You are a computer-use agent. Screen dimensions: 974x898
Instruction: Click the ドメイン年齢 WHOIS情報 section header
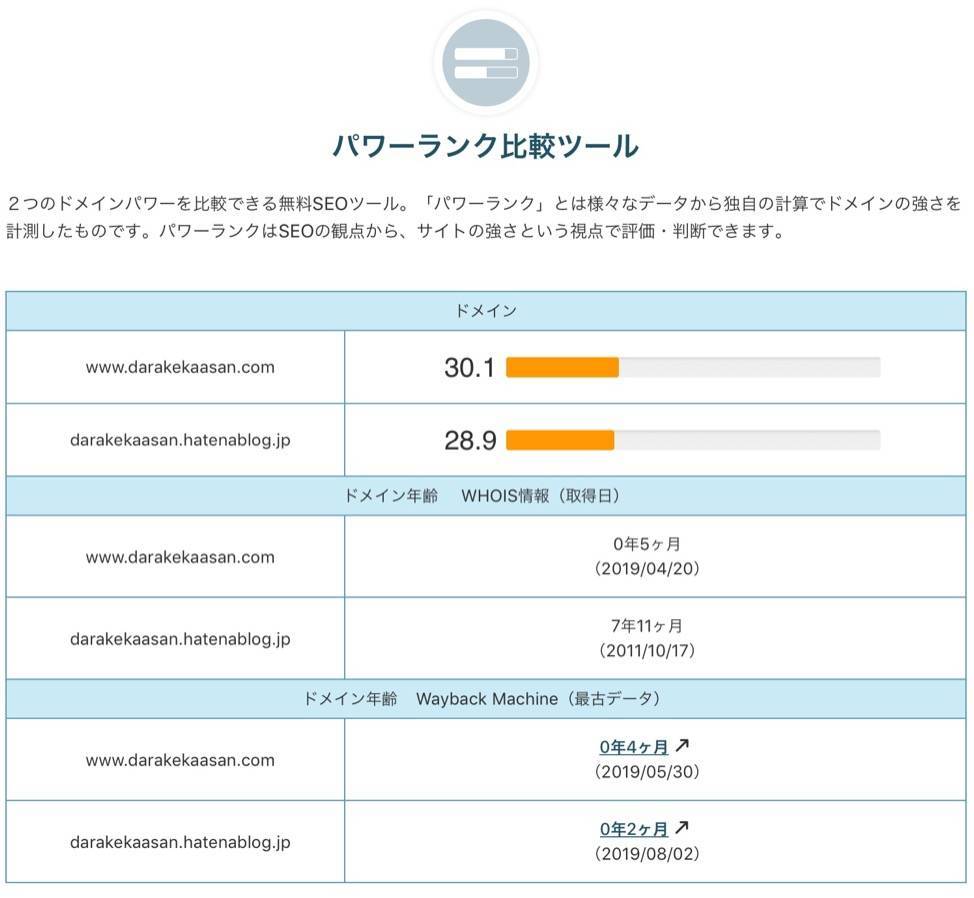coord(486,496)
